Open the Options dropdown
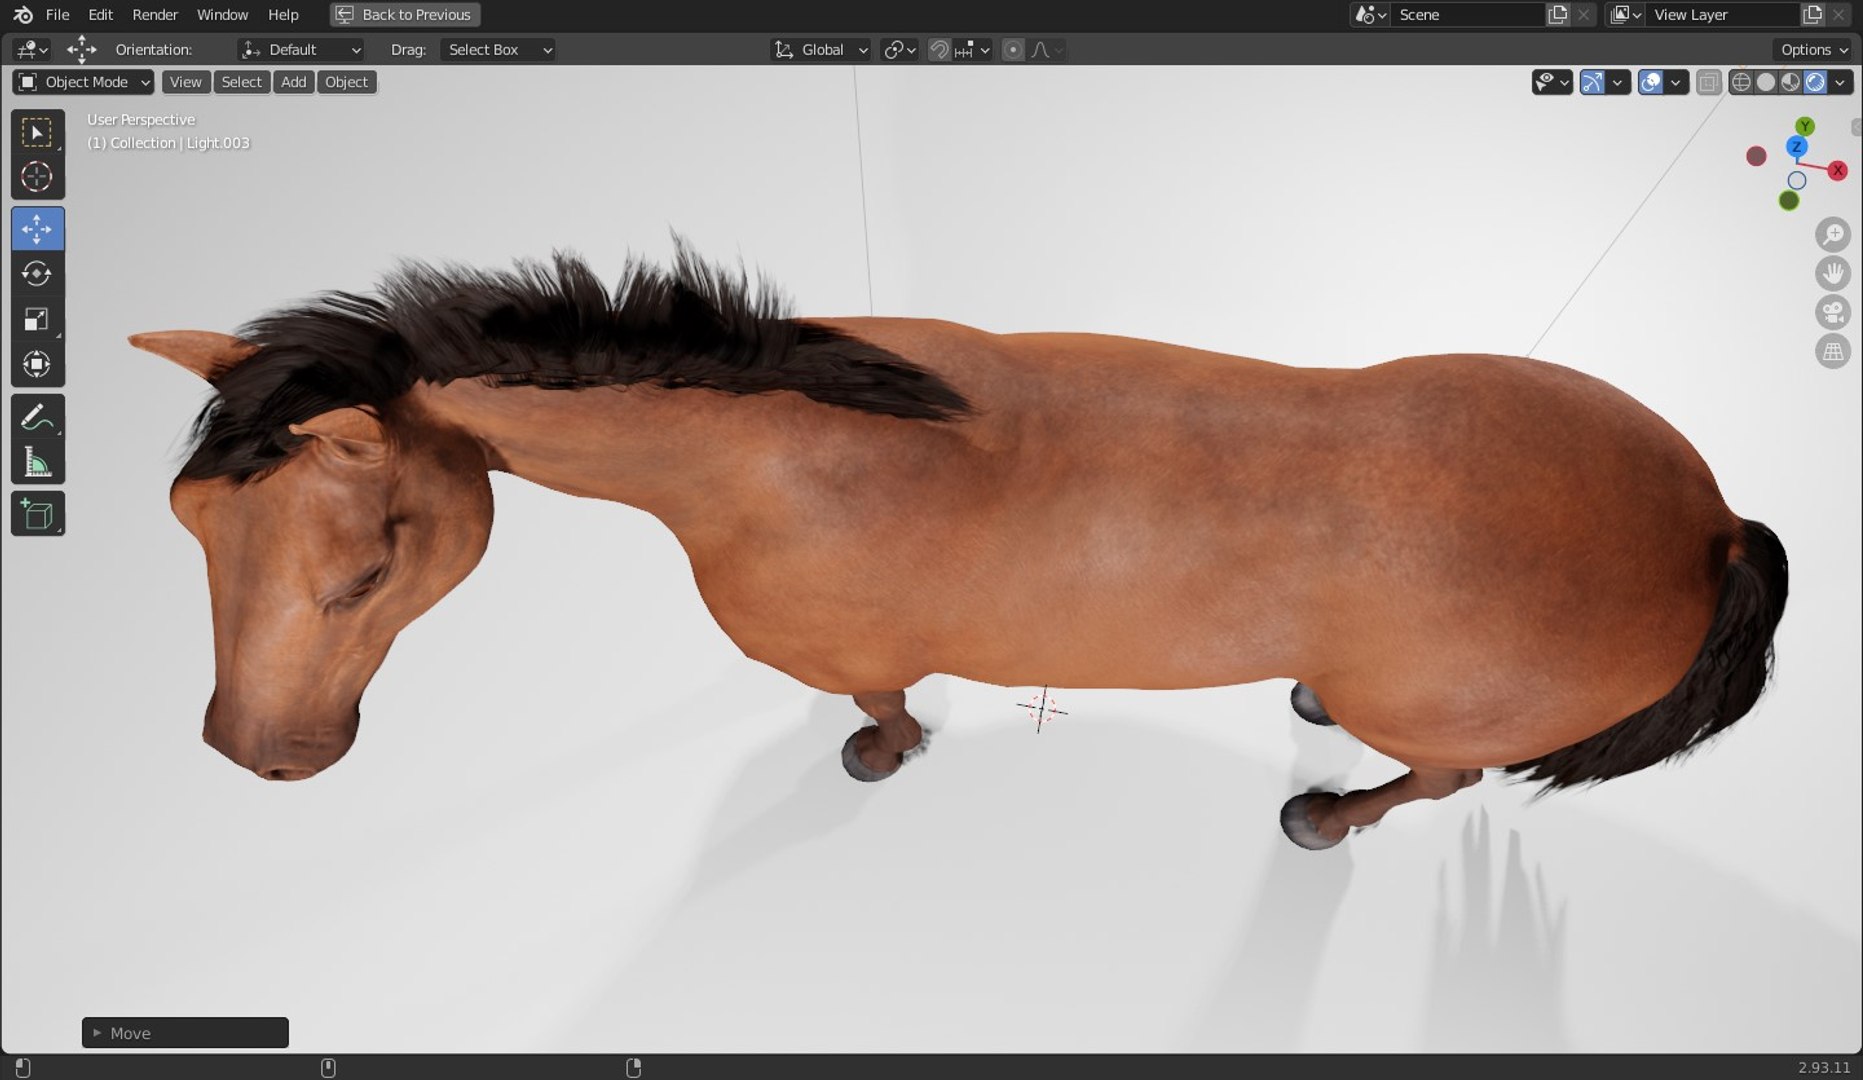The height and width of the screenshot is (1080, 1863). pyautogui.click(x=1814, y=50)
